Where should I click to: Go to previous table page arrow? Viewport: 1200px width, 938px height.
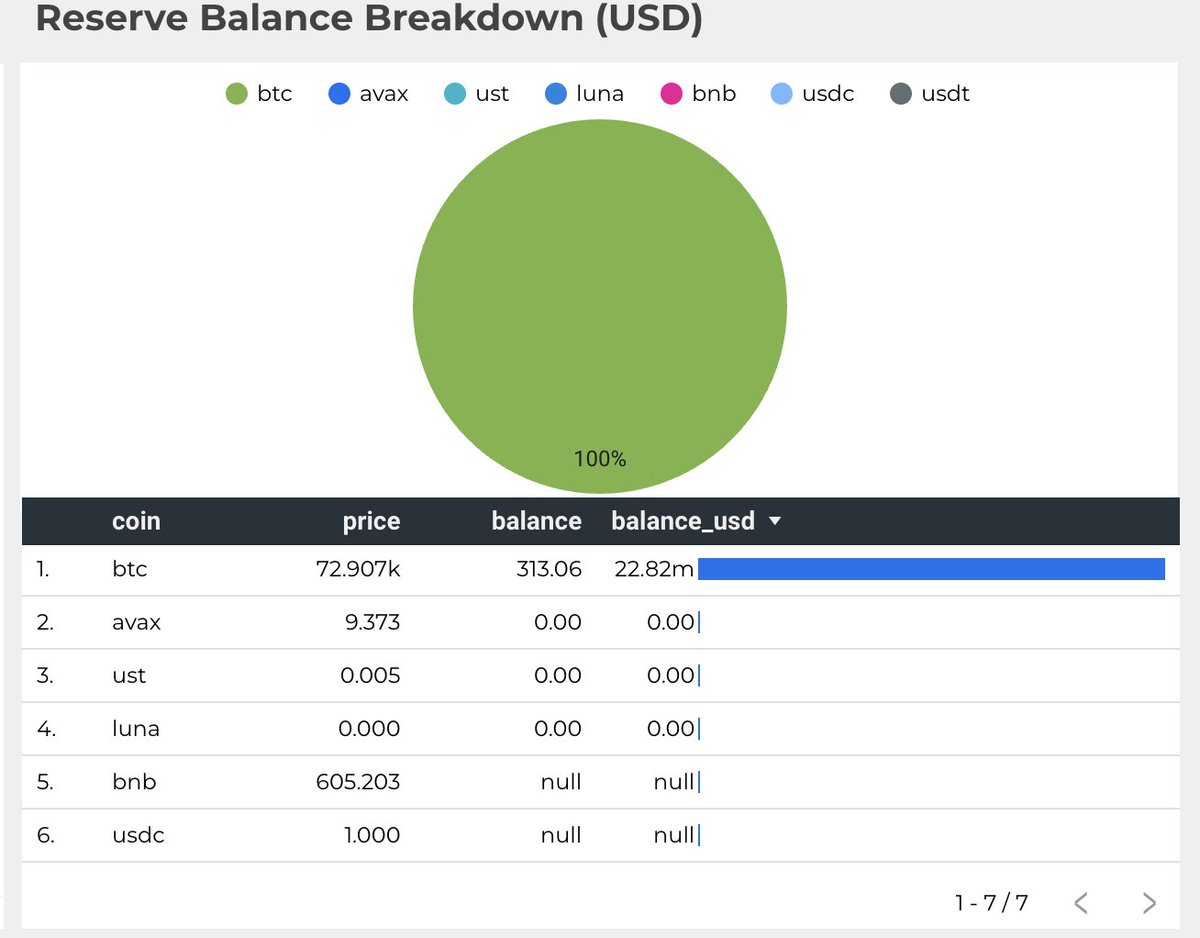tap(1081, 903)
